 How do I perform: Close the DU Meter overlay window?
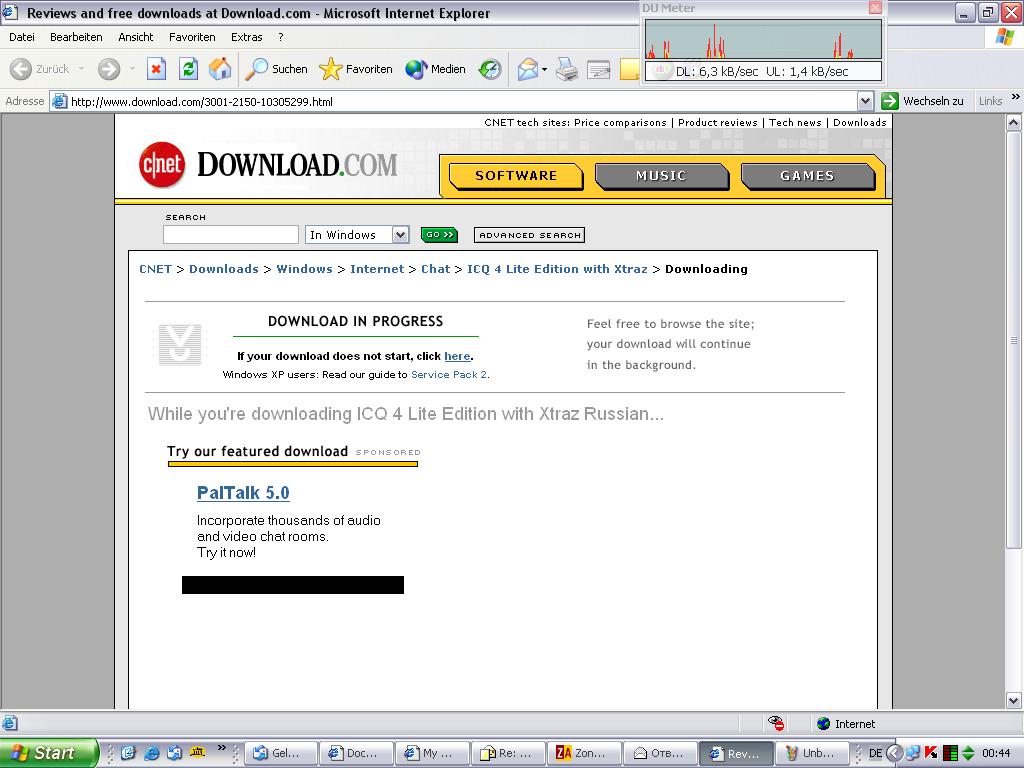coord(875,7)
